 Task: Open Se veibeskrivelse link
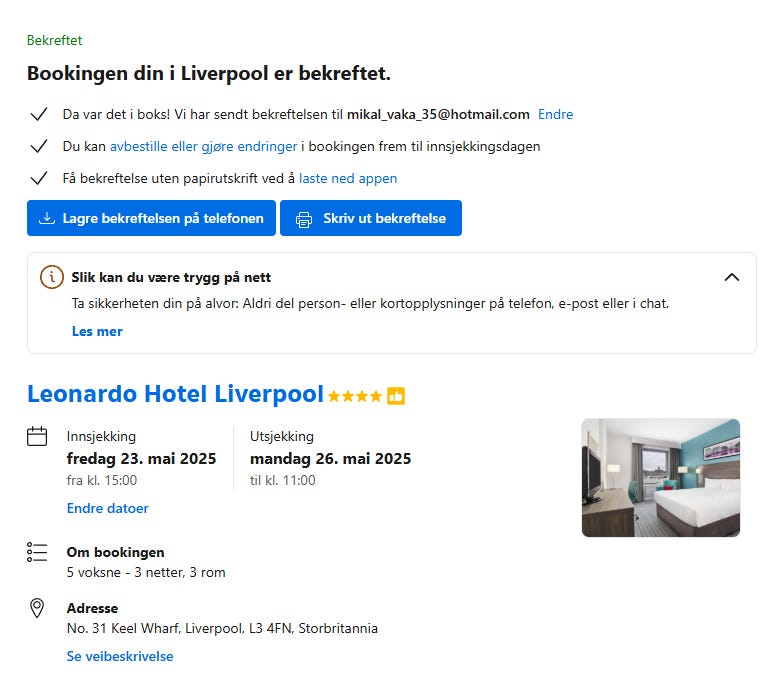[120, 656]
